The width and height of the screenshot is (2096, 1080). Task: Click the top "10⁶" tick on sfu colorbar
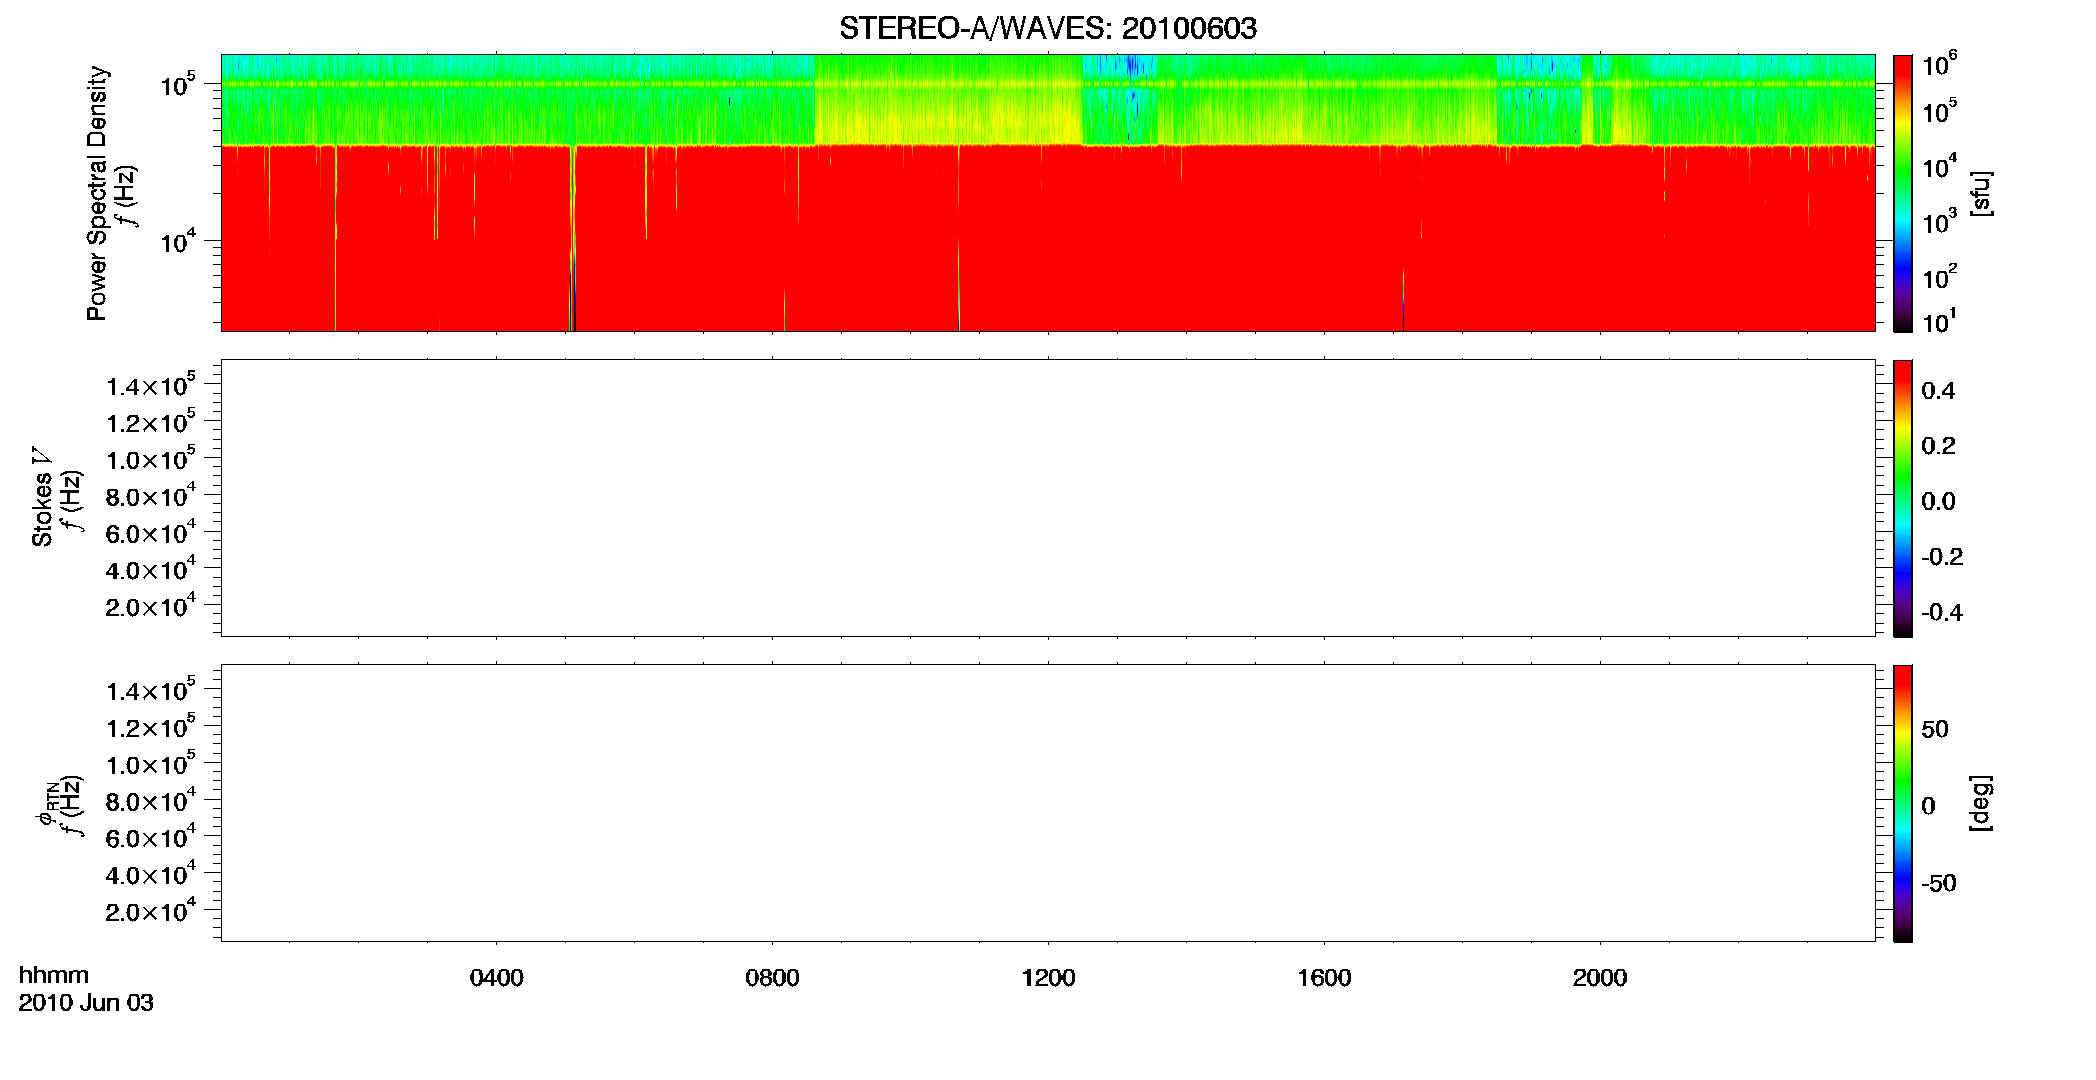pos(1939,65)
